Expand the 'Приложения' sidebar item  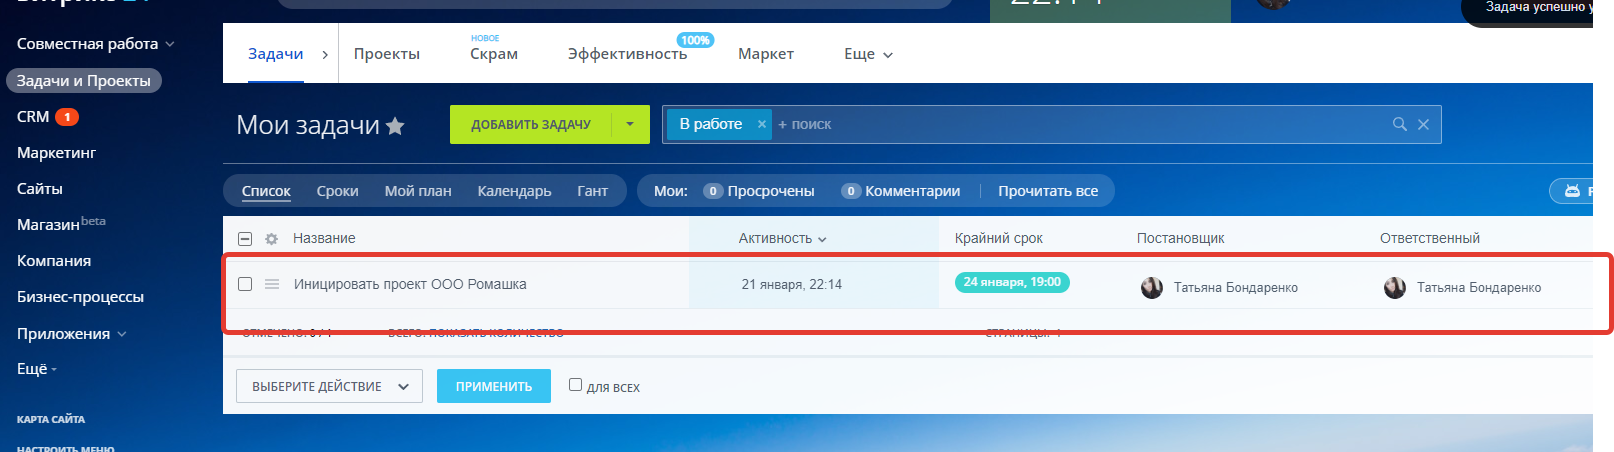[x=72, y=334]
